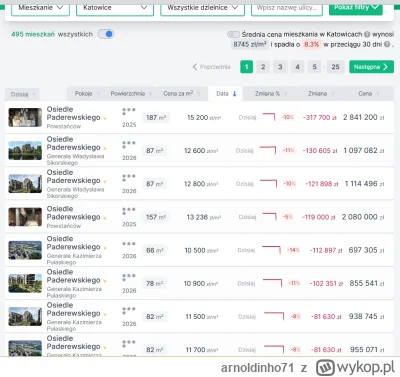Open thumbnail of 1 097 082 zł listing
The width and height of the screenshot is (400, 377).
coord(25,150)
